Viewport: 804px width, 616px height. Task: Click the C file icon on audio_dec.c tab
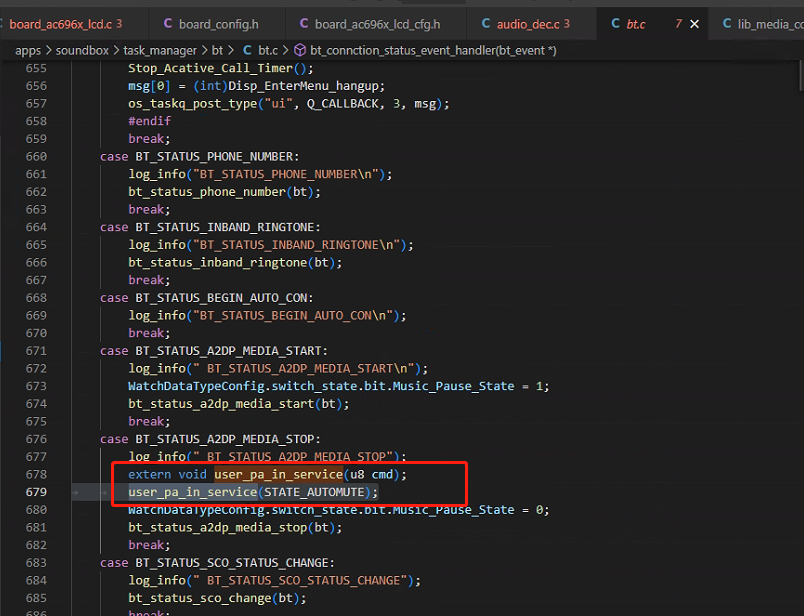486,24
